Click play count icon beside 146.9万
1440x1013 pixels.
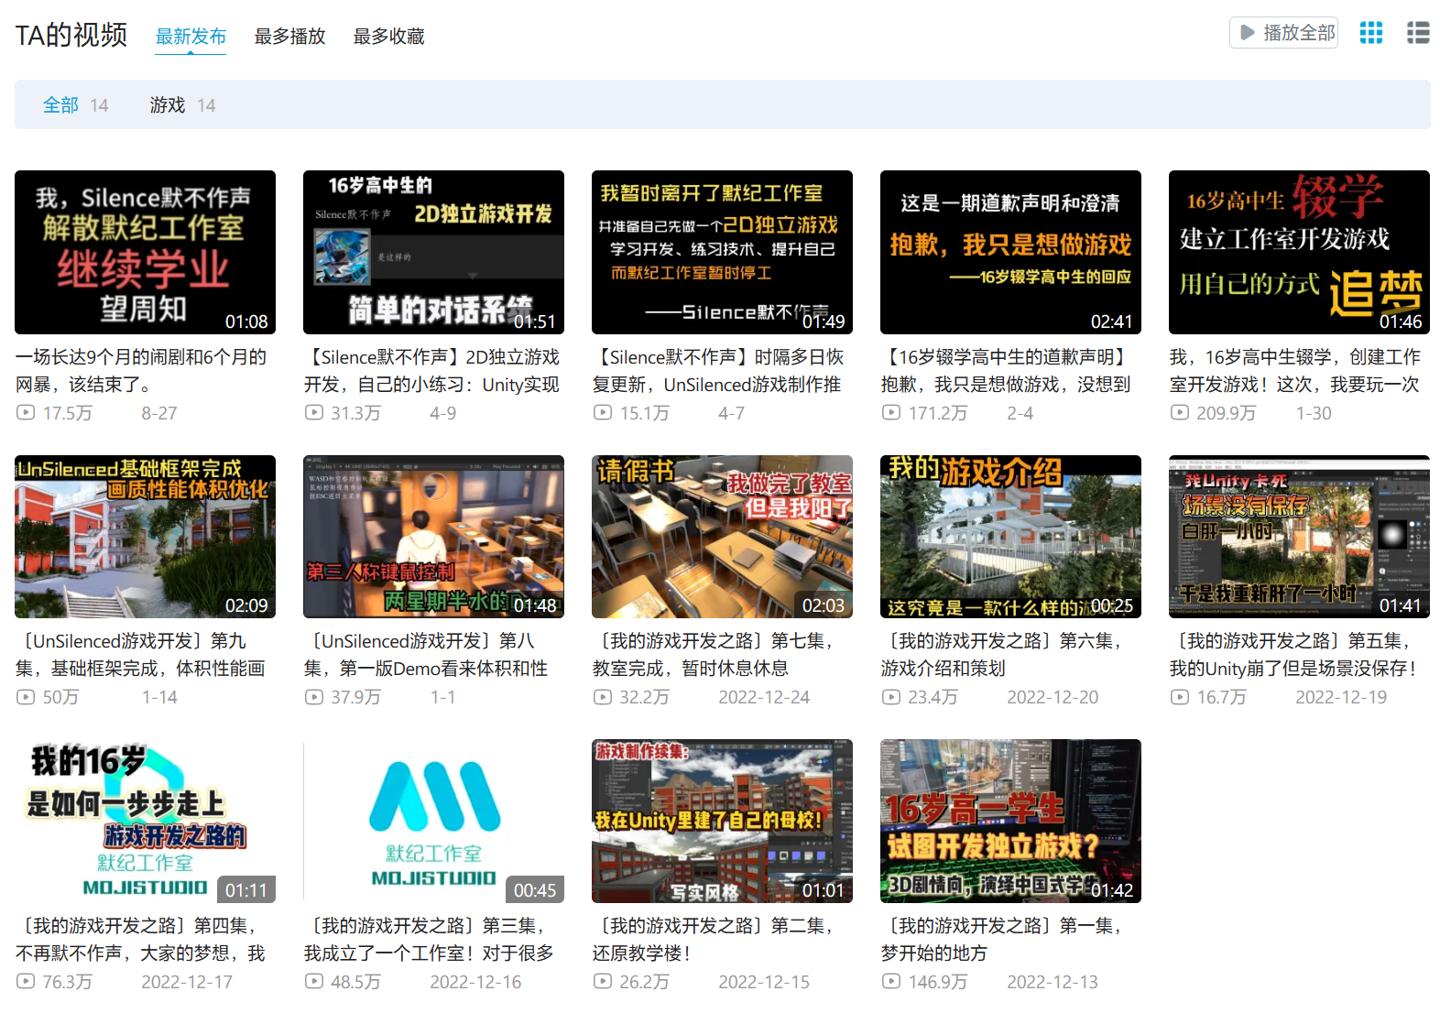(x=891, y=982)
